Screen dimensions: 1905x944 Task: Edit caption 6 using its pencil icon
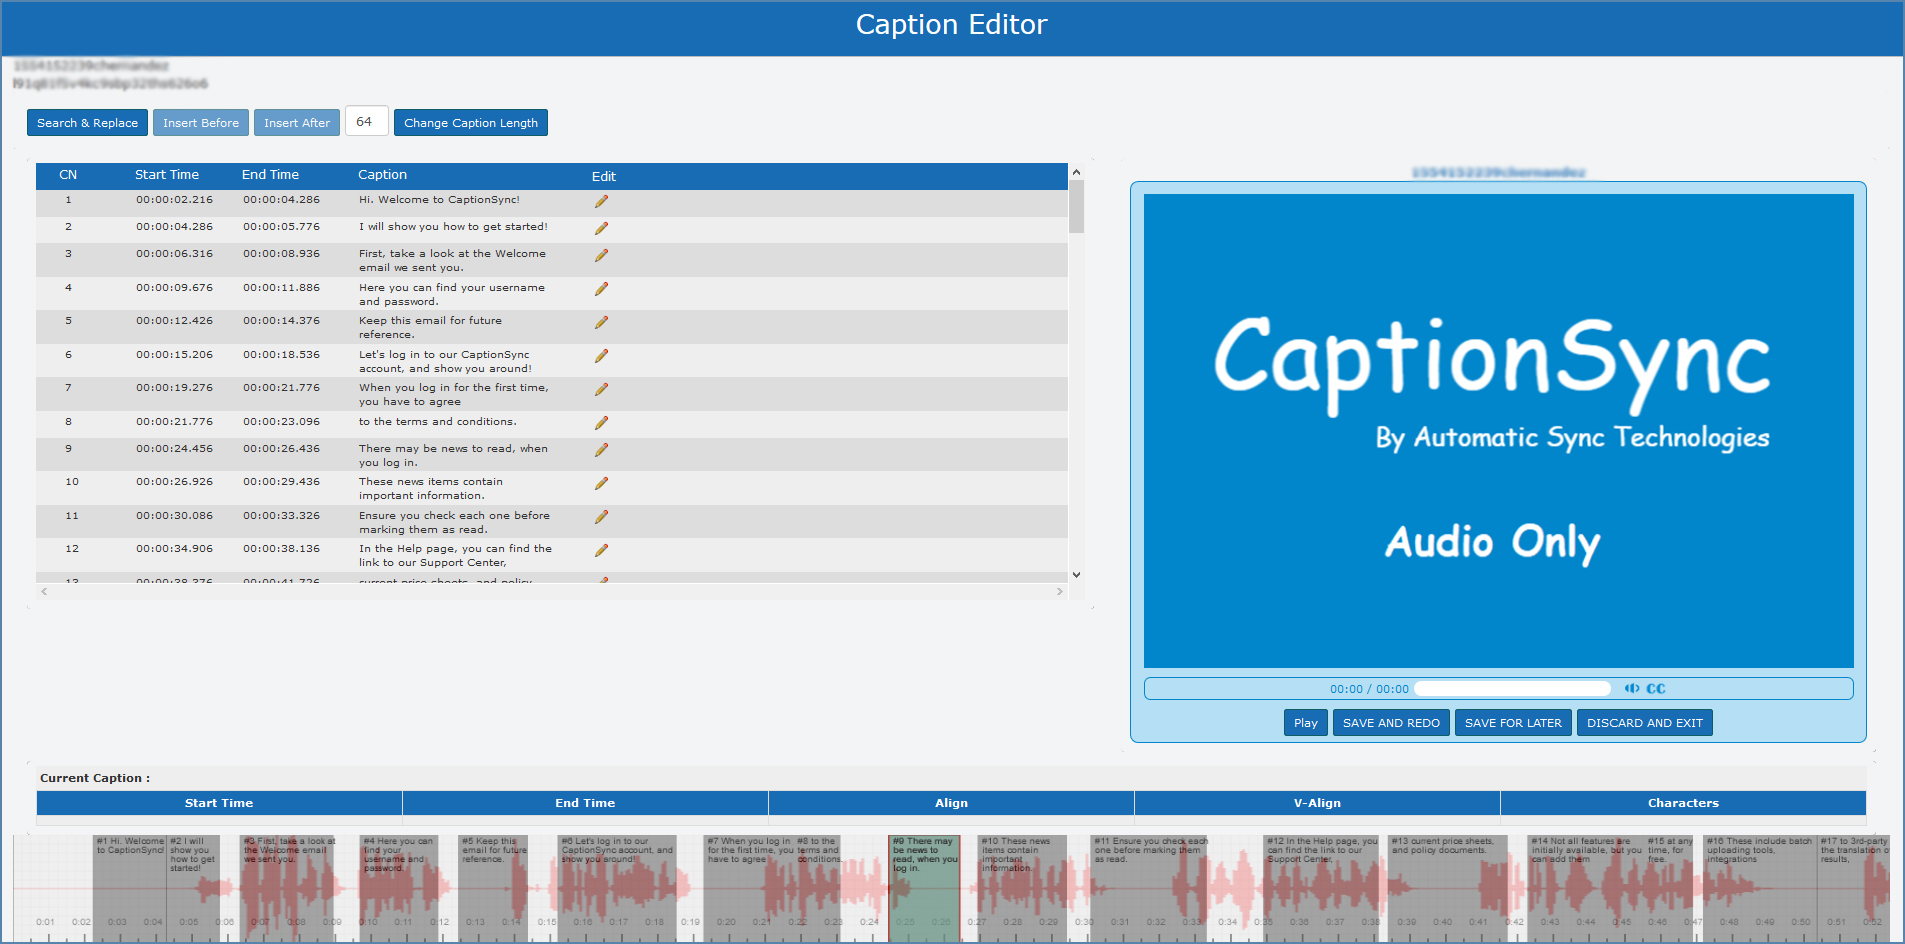click(x=601, y=355)
